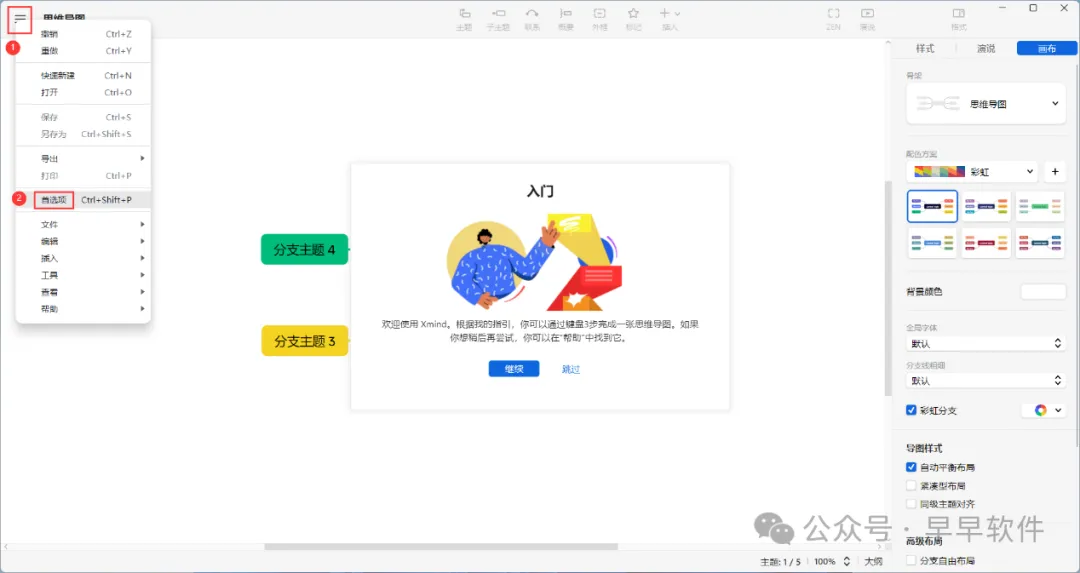Expand the rainbow branch color picker dropdown

1043,410
